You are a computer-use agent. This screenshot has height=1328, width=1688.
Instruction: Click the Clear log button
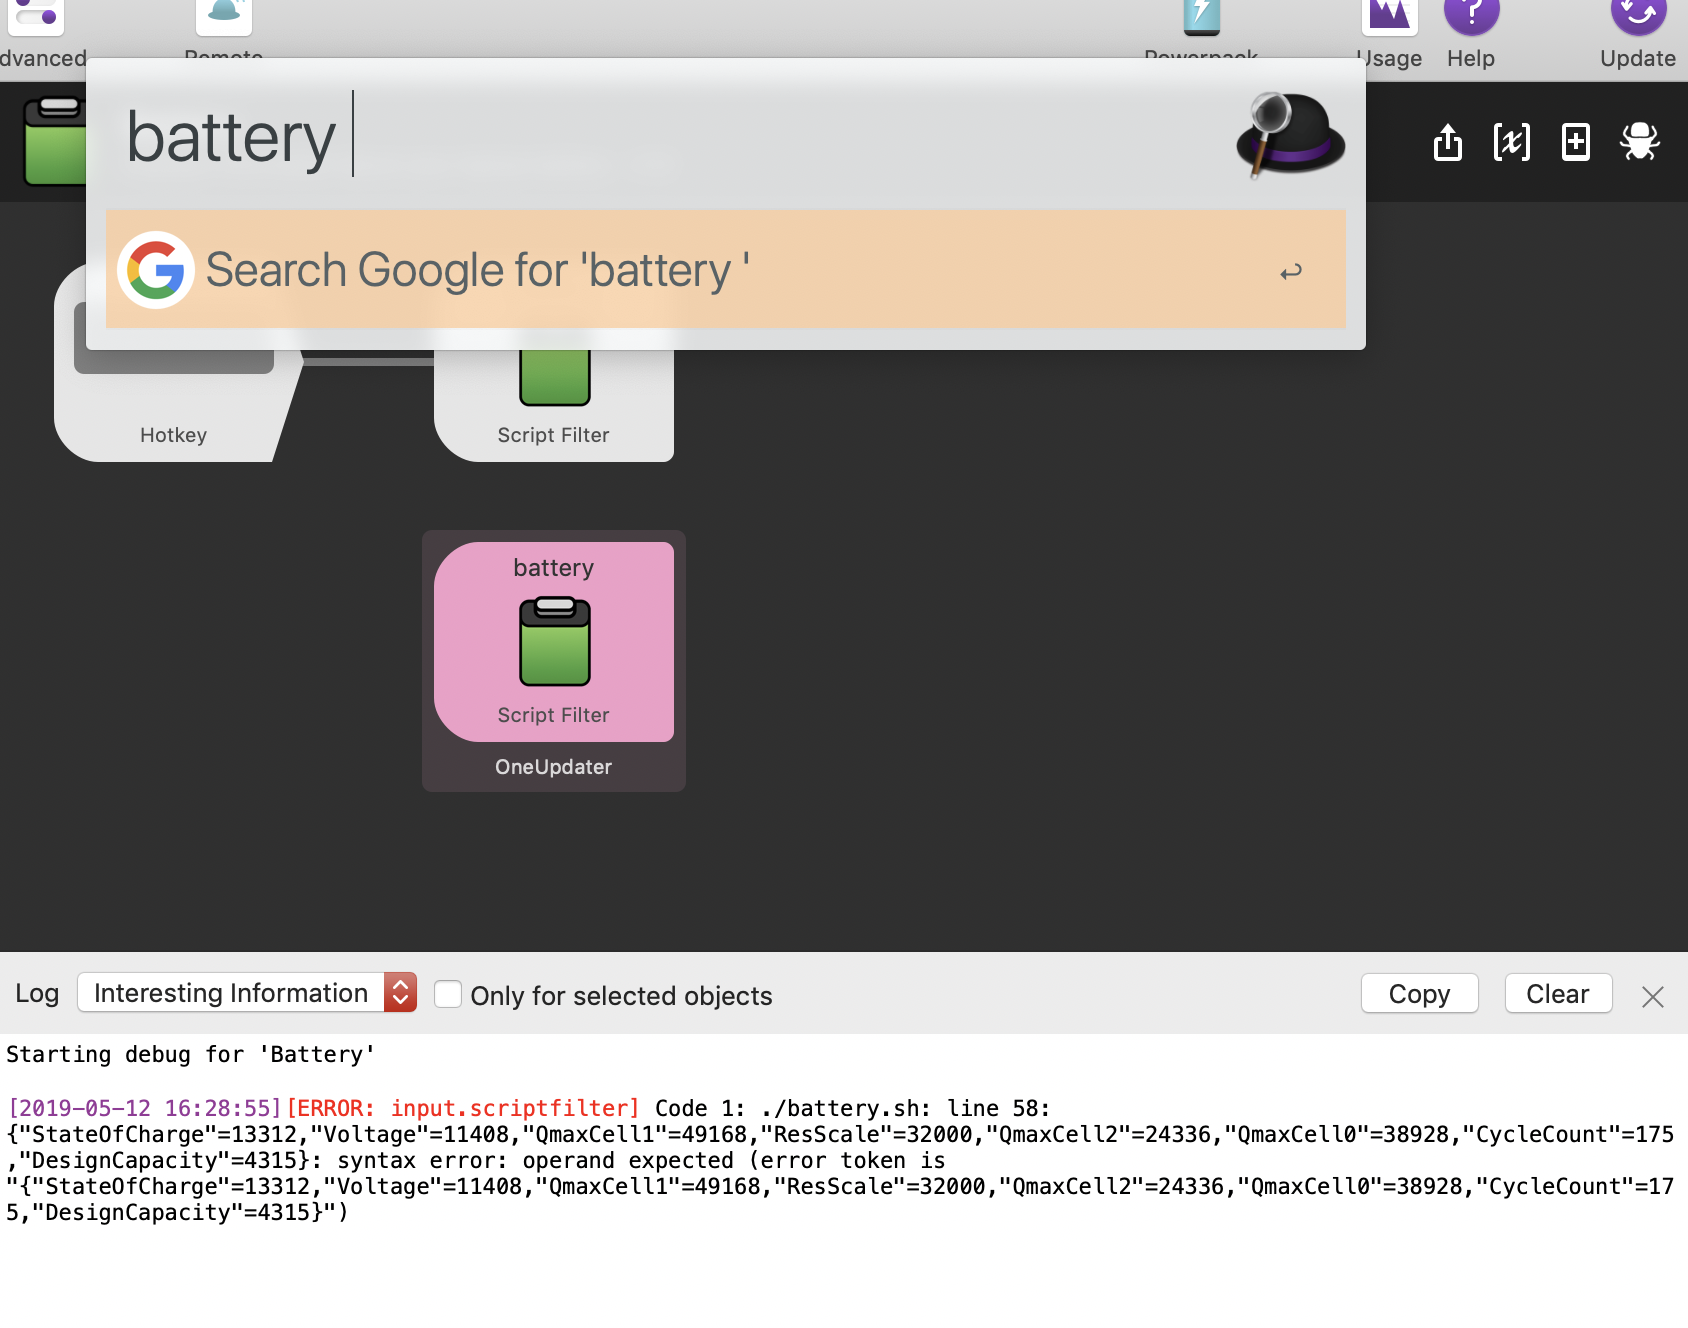[1558, 994]
